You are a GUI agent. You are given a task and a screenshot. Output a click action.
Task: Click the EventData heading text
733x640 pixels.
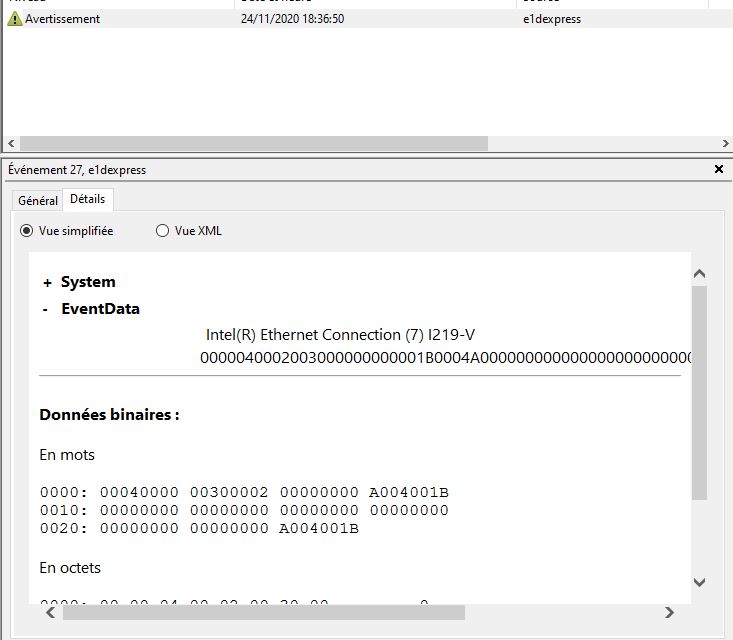[x=101, y=309]
